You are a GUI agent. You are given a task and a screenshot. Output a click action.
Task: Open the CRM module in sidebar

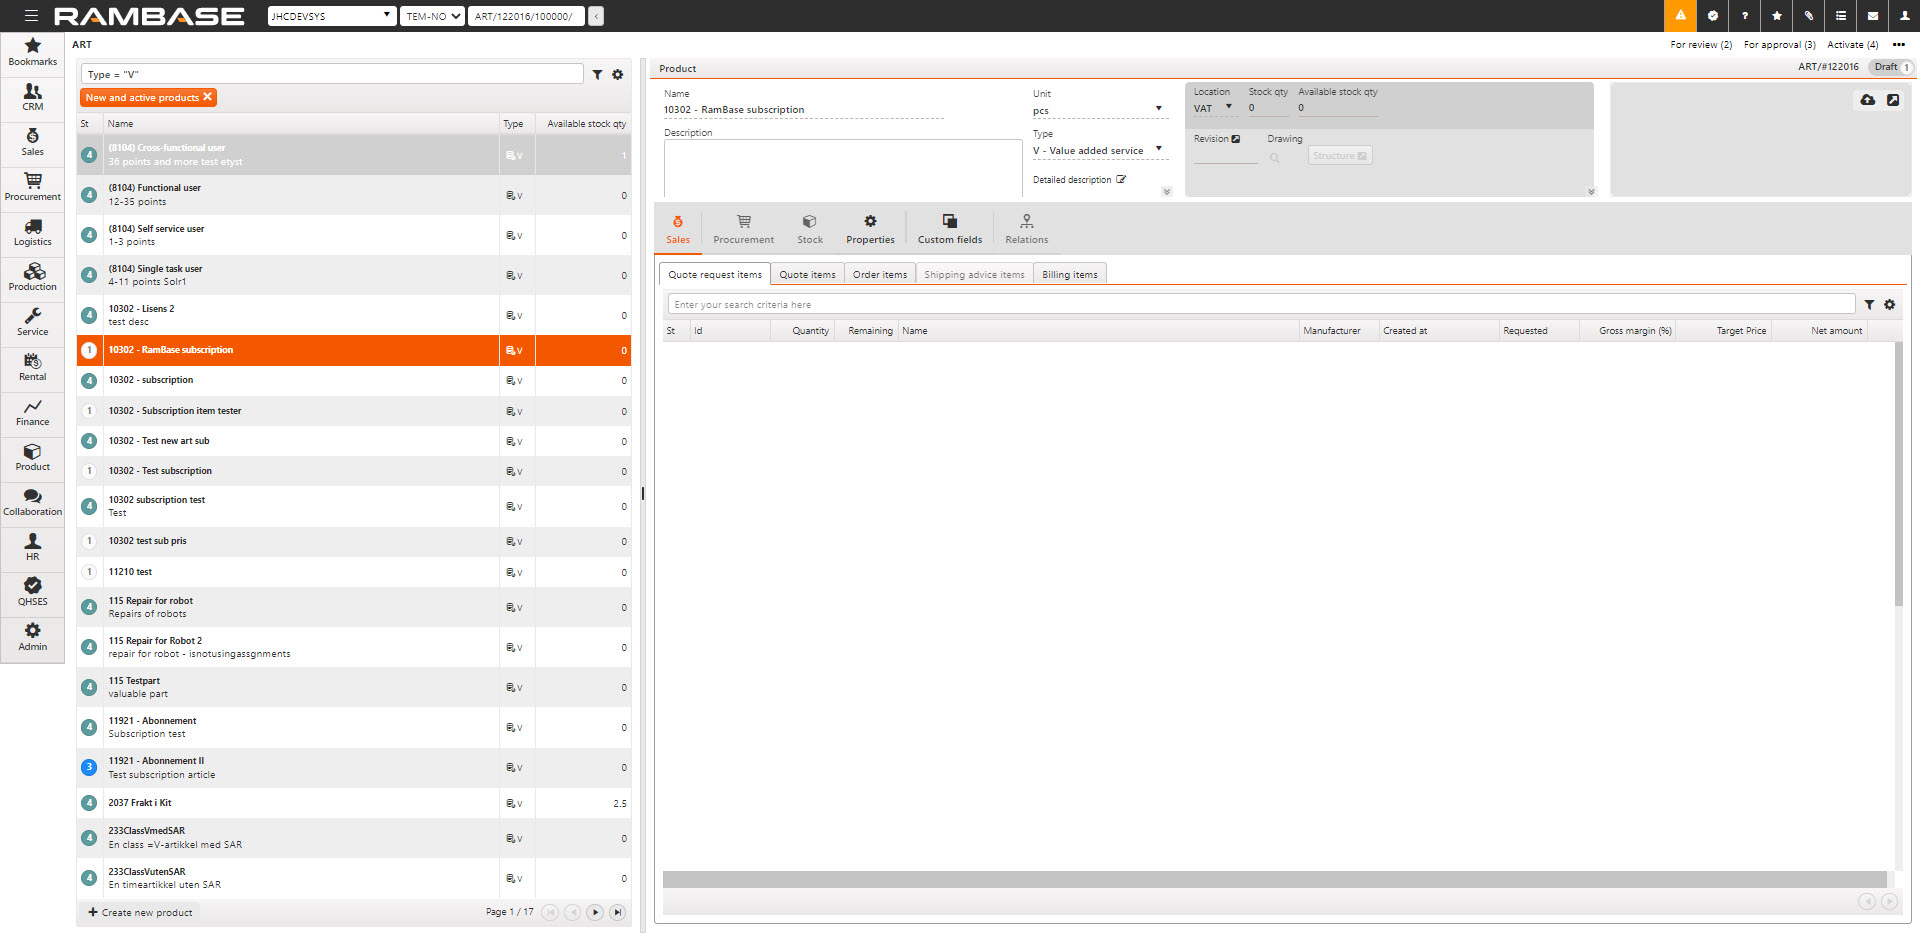coord(32,97)
